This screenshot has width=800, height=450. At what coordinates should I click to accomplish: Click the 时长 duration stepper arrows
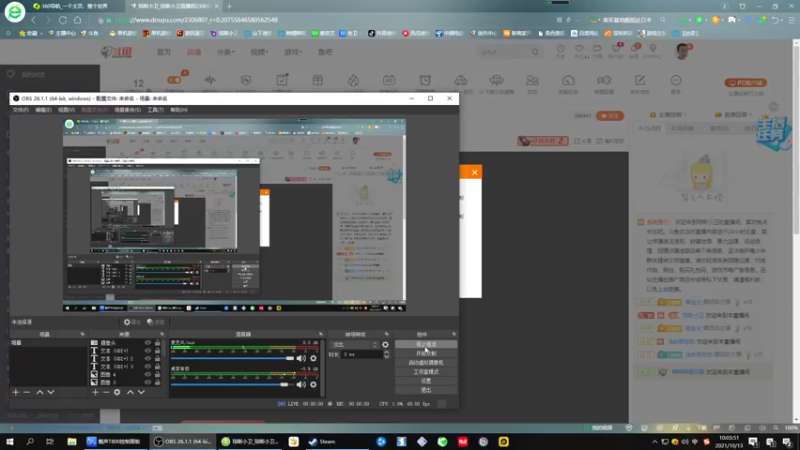[386, 354]
